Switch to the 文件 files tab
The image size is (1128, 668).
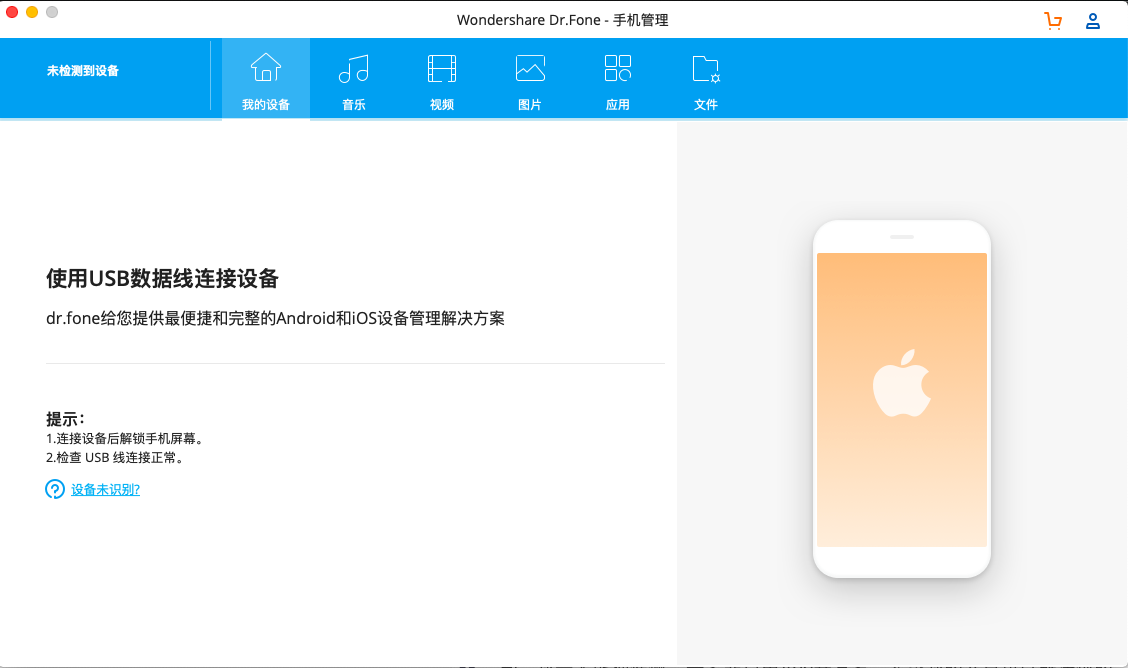(706, 79)
